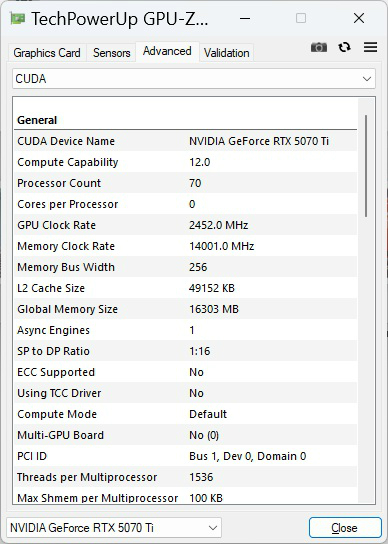Select the CUDA Device Name row label

click(66, 141)
